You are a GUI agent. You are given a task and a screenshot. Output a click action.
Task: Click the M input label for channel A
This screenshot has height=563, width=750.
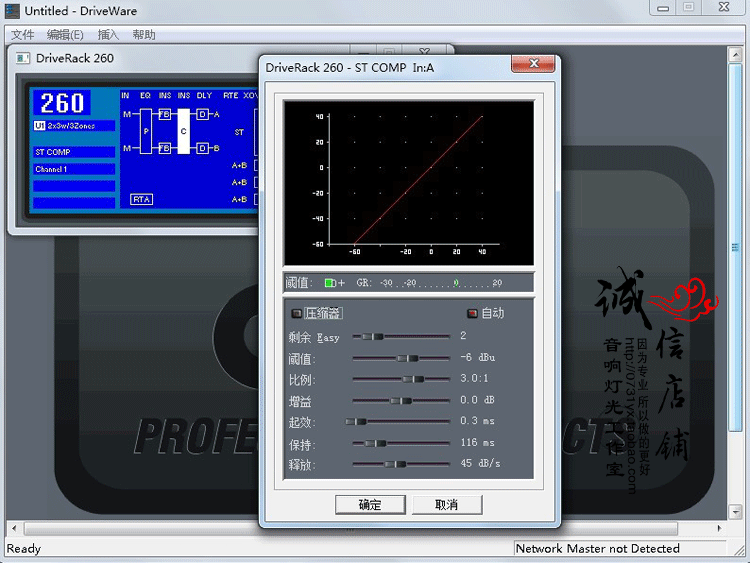127,114
